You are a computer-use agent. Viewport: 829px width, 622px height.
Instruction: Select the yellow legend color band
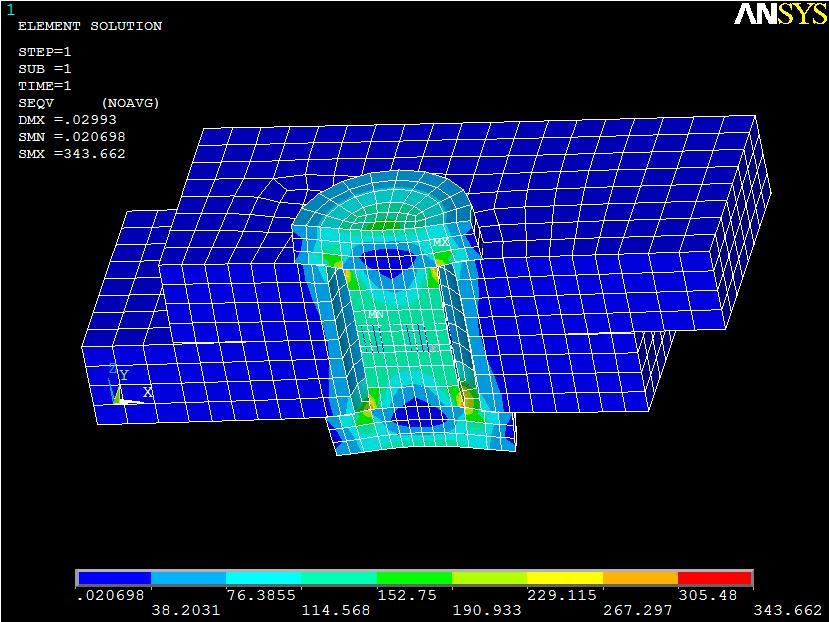pos(565,578)
